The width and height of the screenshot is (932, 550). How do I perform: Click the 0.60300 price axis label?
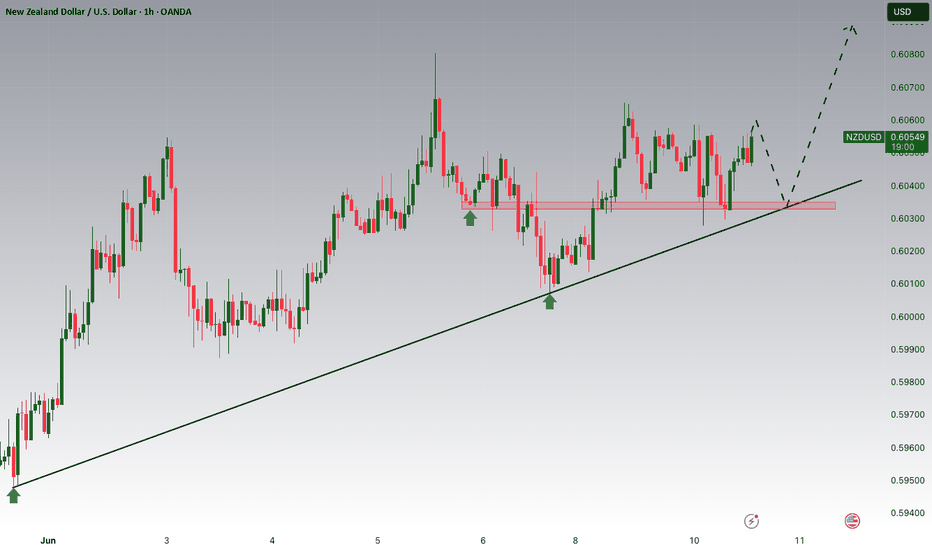(908, 219)
